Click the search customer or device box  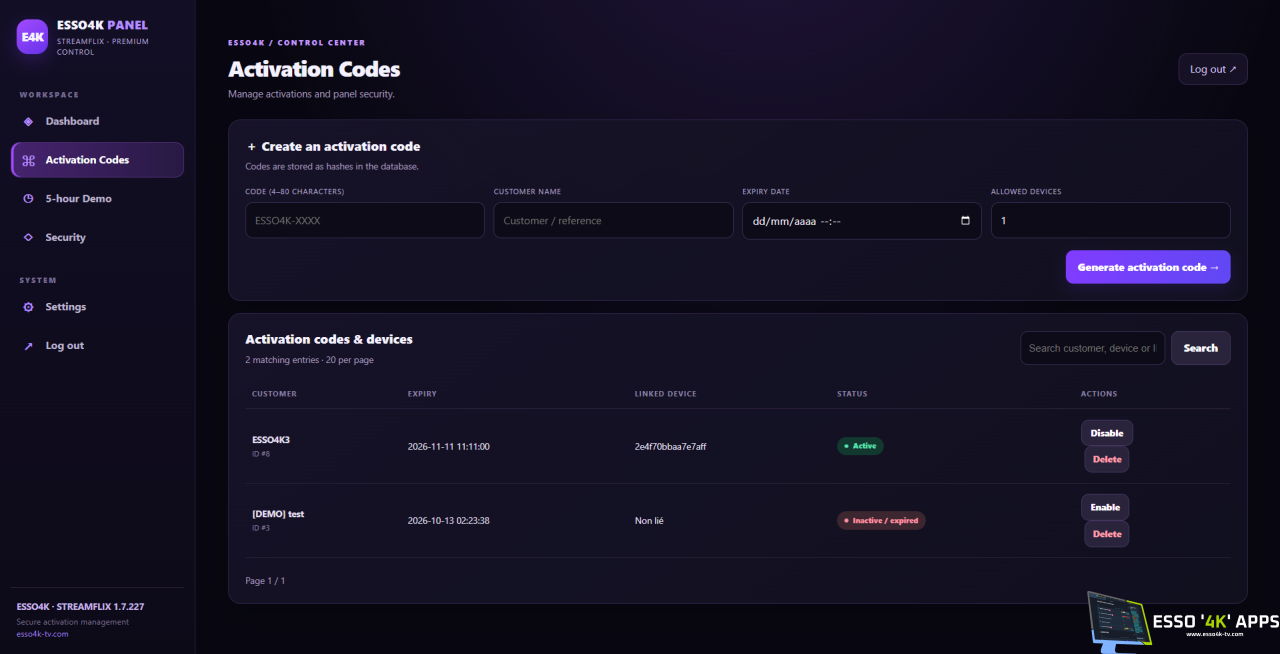pos(1092,348)
